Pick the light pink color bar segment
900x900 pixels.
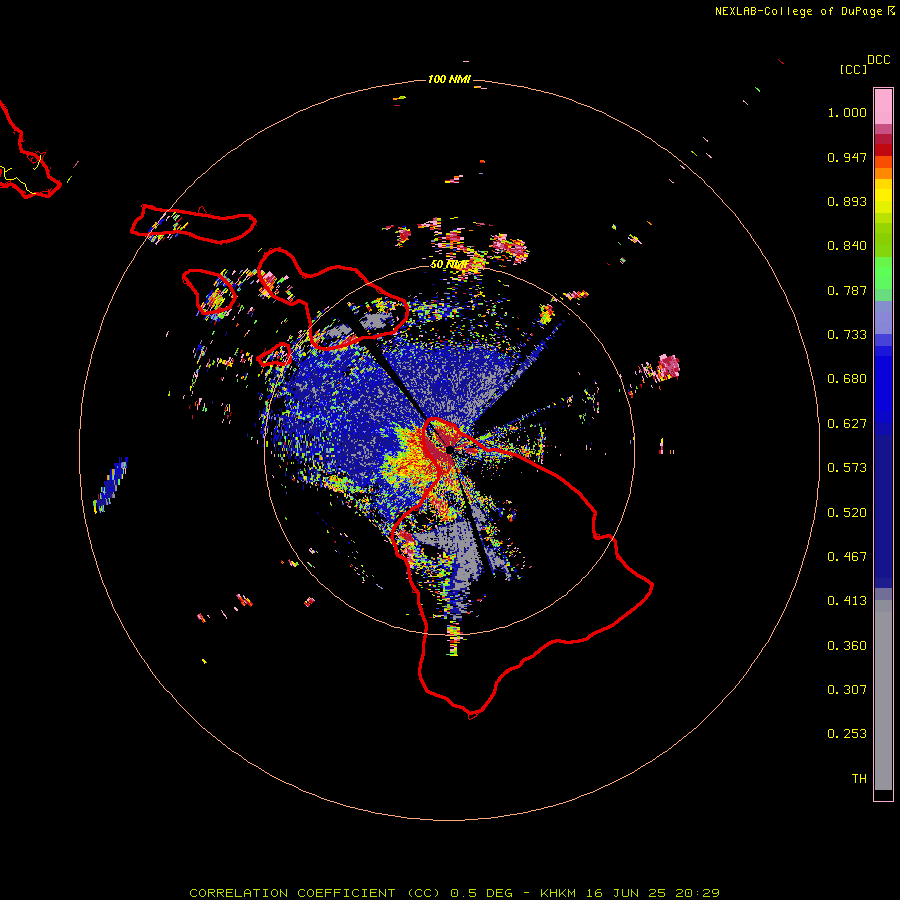(x=883, y=107)
